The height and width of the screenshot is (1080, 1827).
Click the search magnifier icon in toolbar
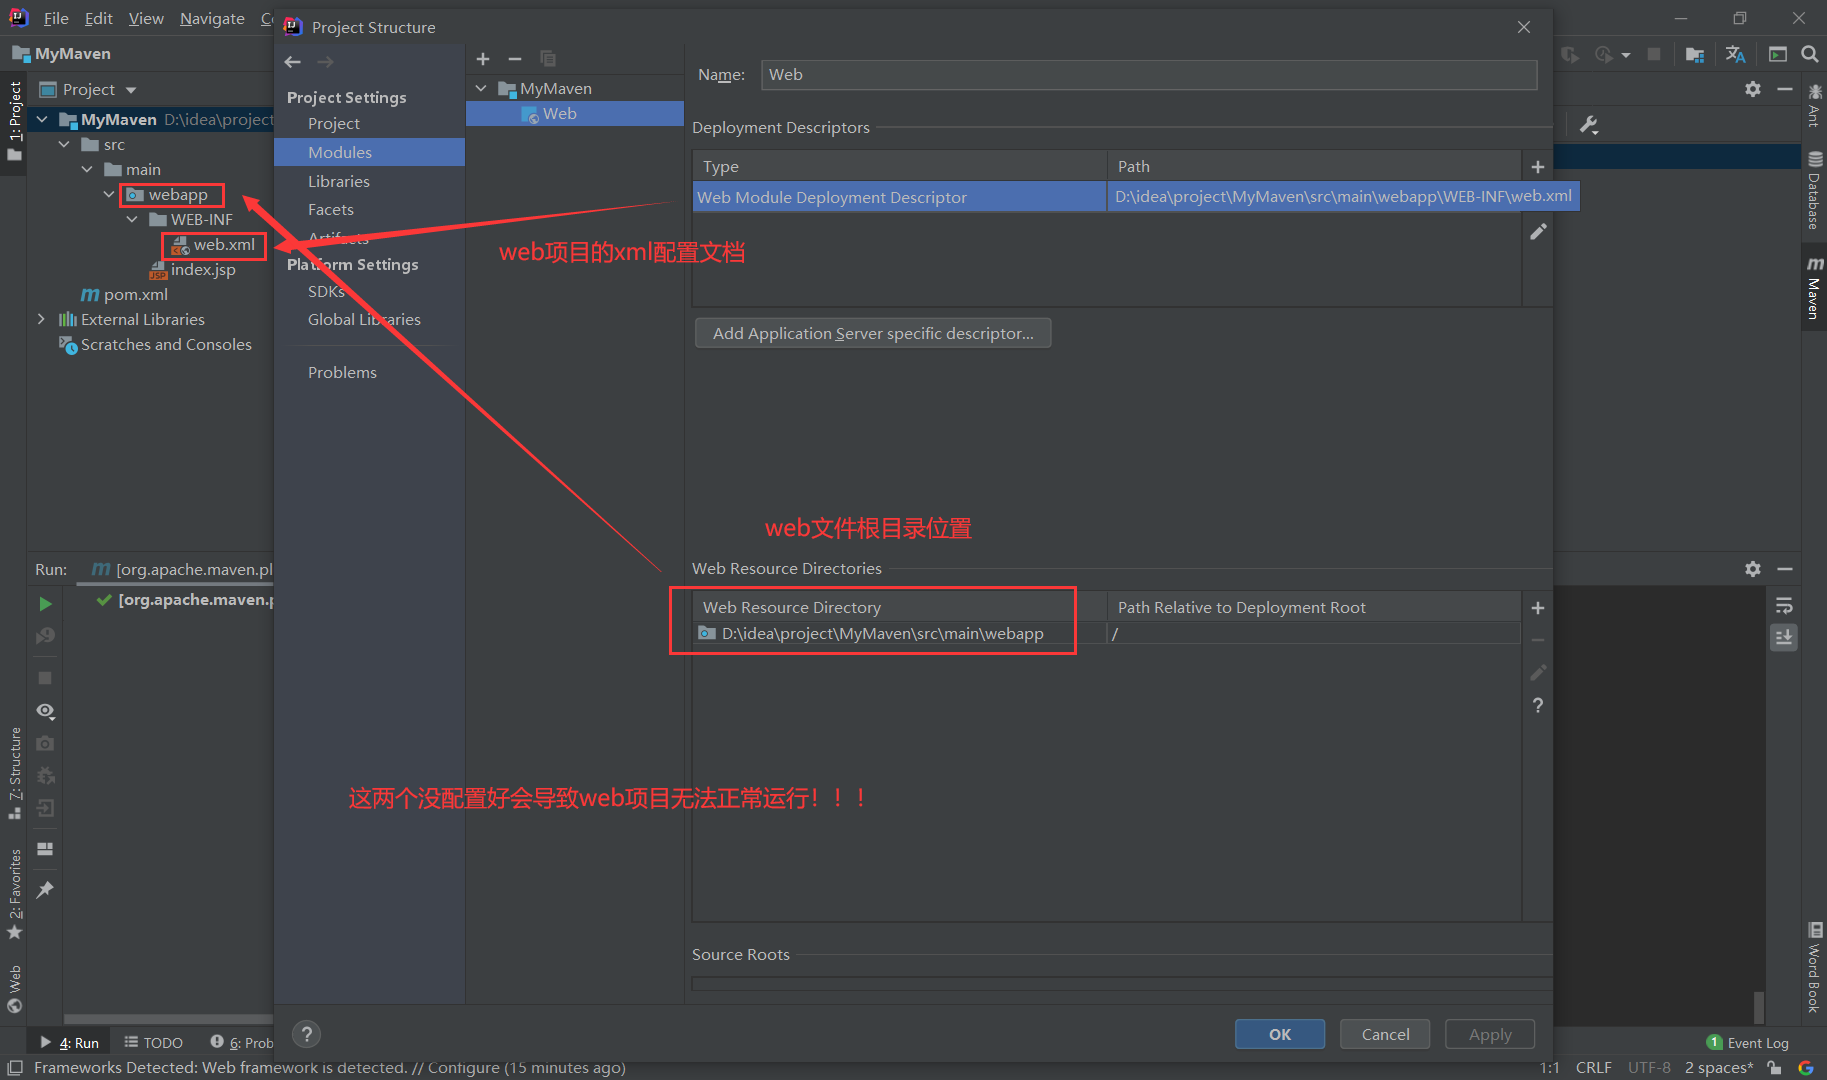1809,54
